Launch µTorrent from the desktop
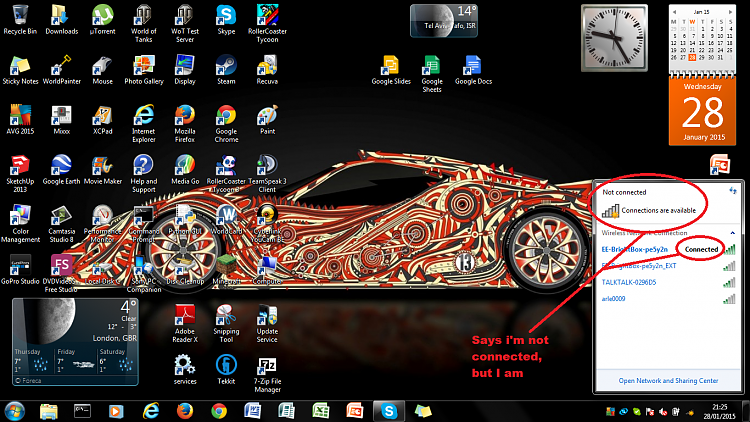This screenshot has width=750, height=422. 102,20
